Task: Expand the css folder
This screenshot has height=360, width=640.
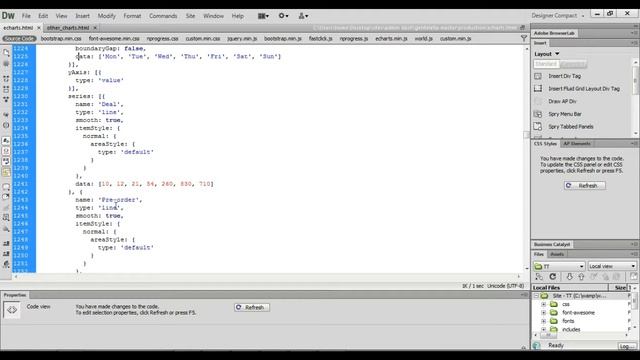Action: click(544, 304)
